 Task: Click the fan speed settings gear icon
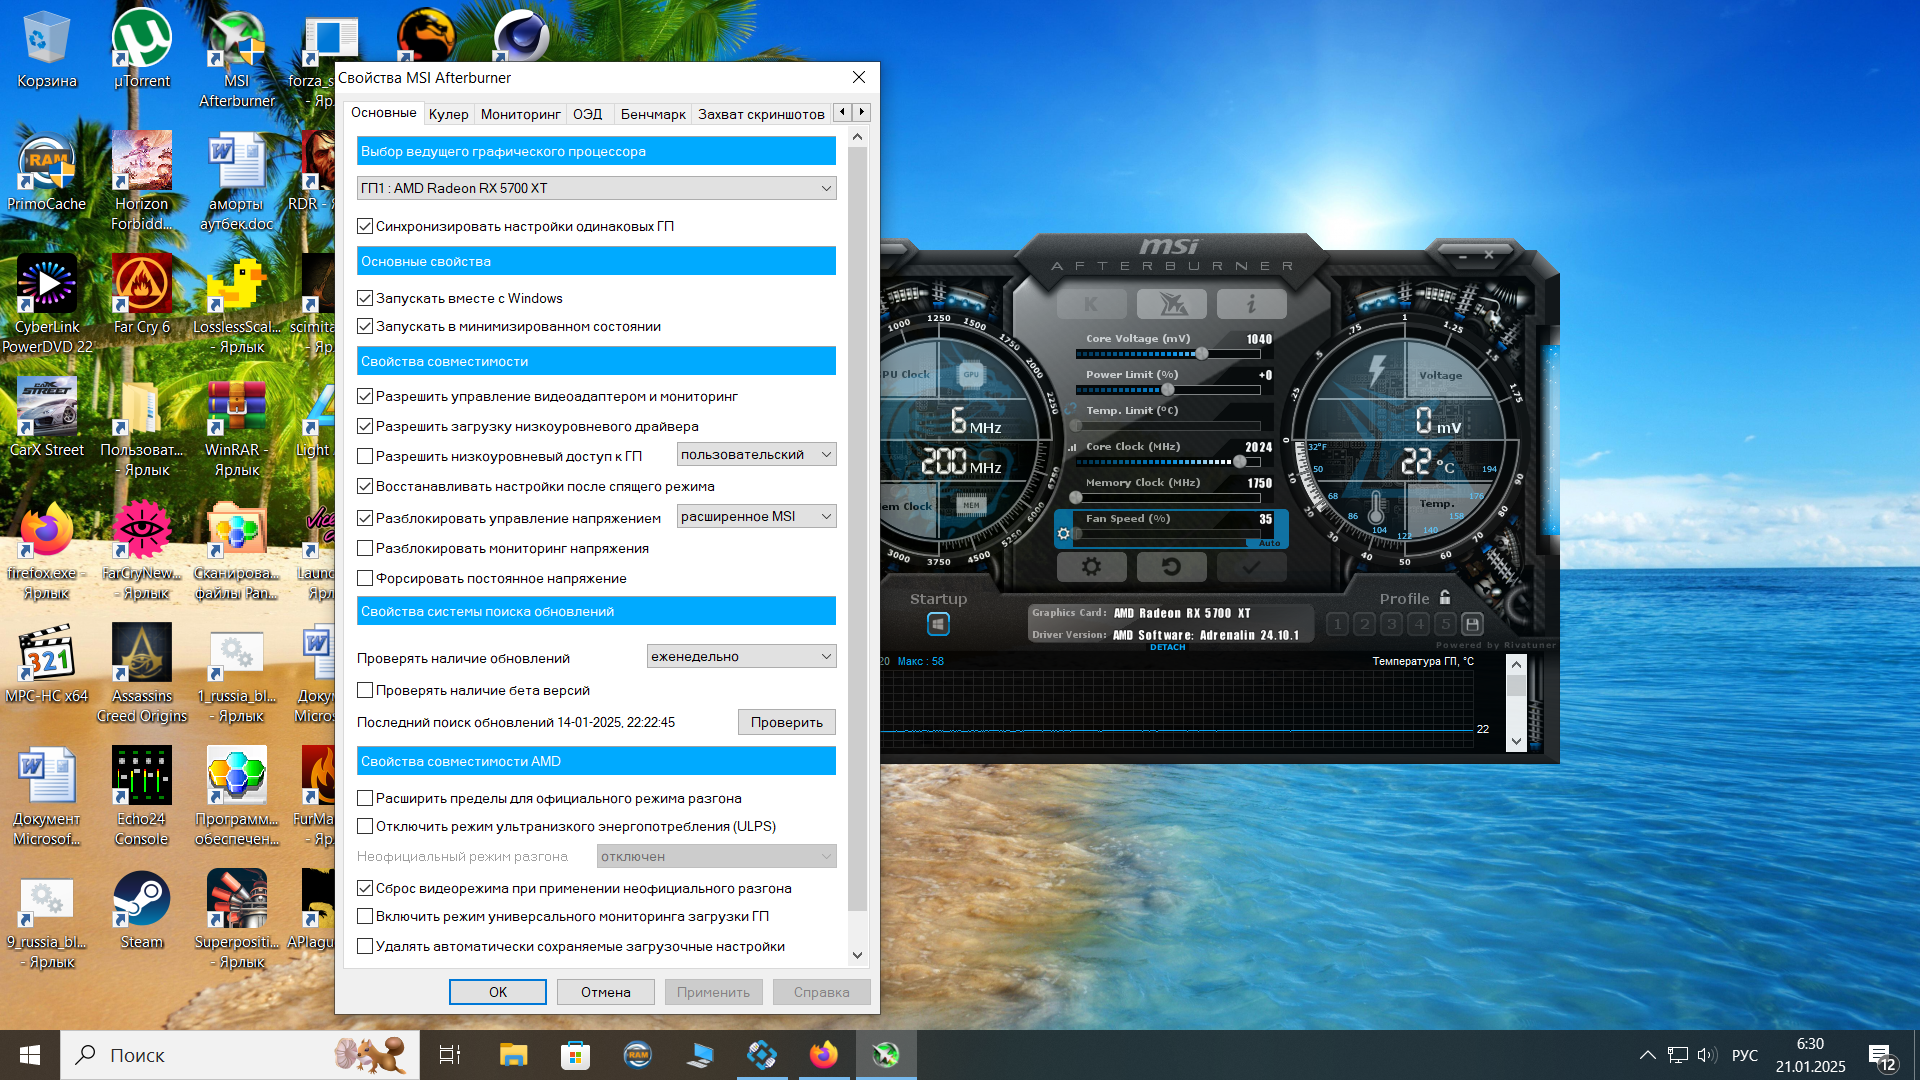1064,534
